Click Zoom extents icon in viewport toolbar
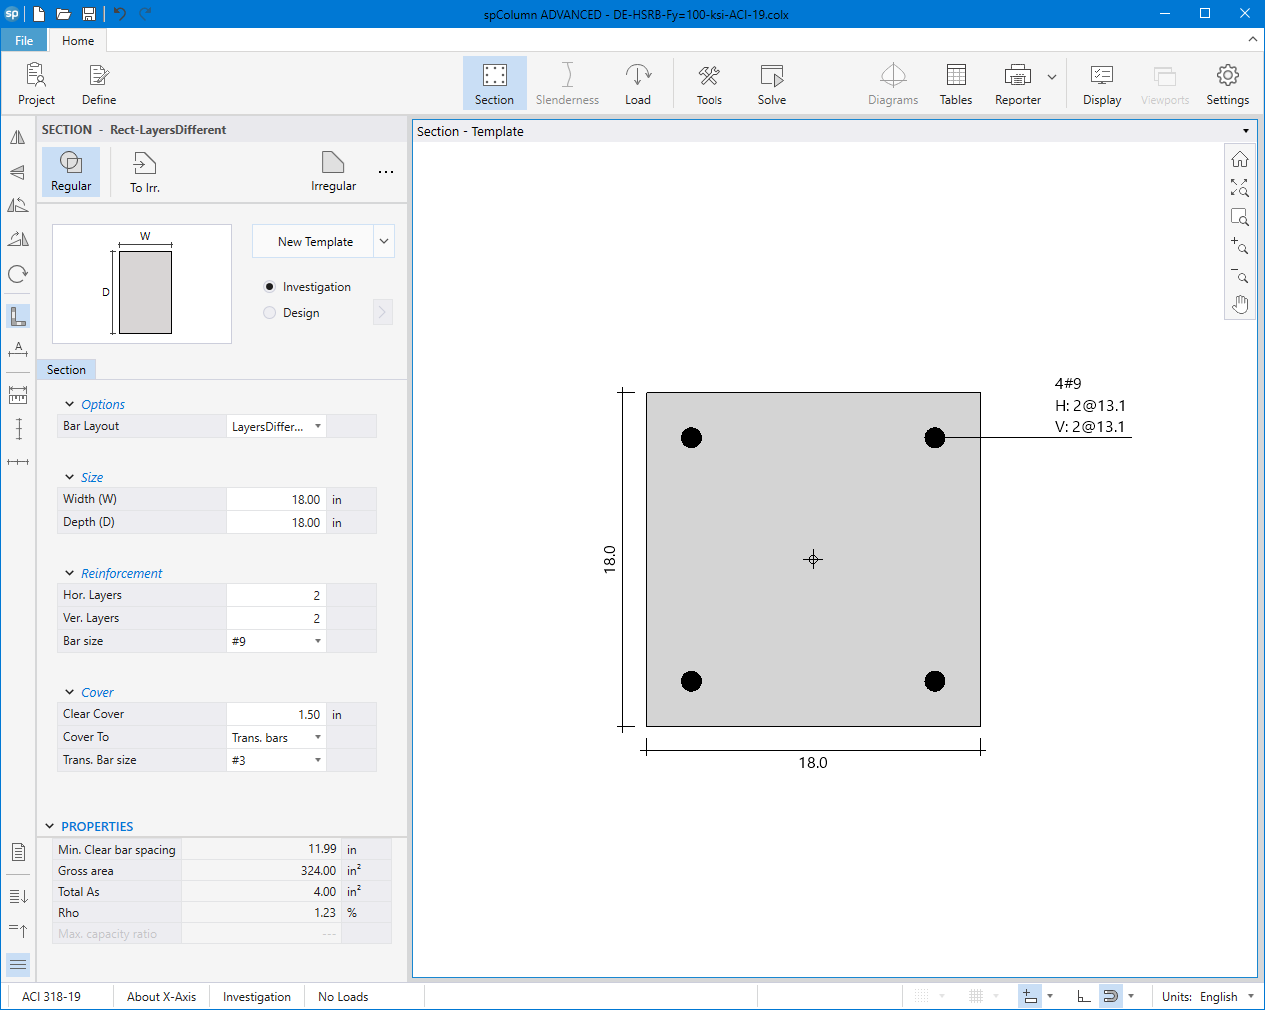Viewport: 1265px width, 1010px height. pos(1240,188)
